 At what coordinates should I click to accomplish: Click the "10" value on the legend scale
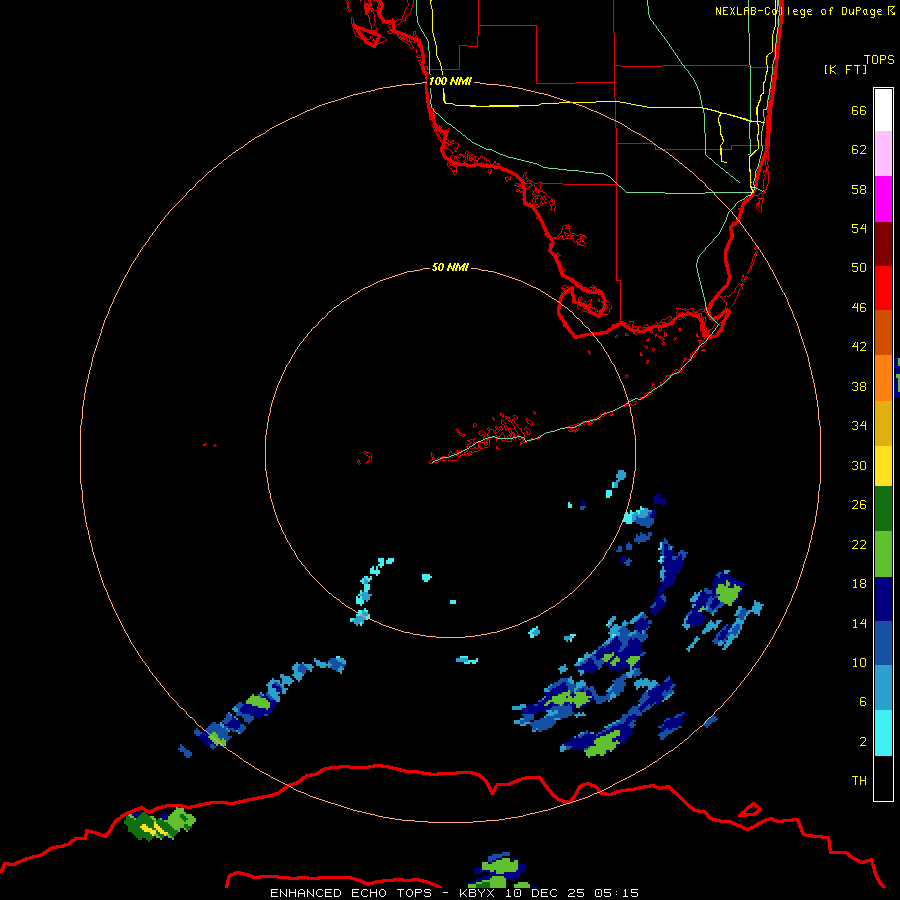[859, 662]
